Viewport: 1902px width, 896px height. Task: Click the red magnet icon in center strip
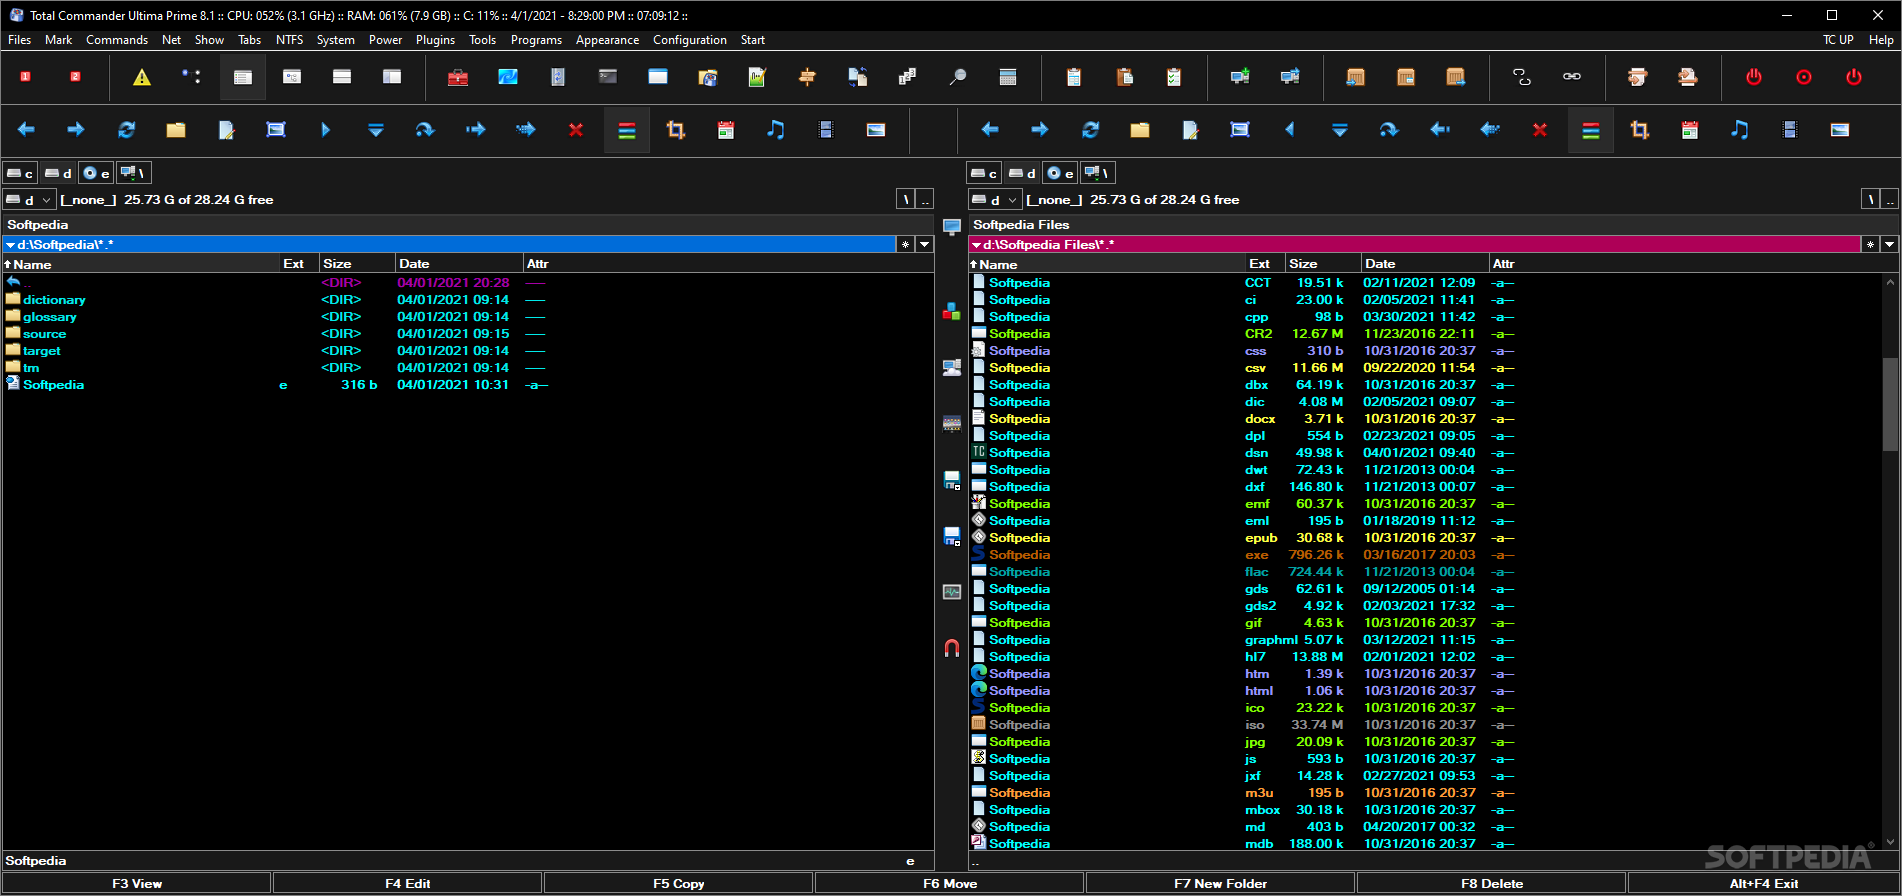point(952,648)
